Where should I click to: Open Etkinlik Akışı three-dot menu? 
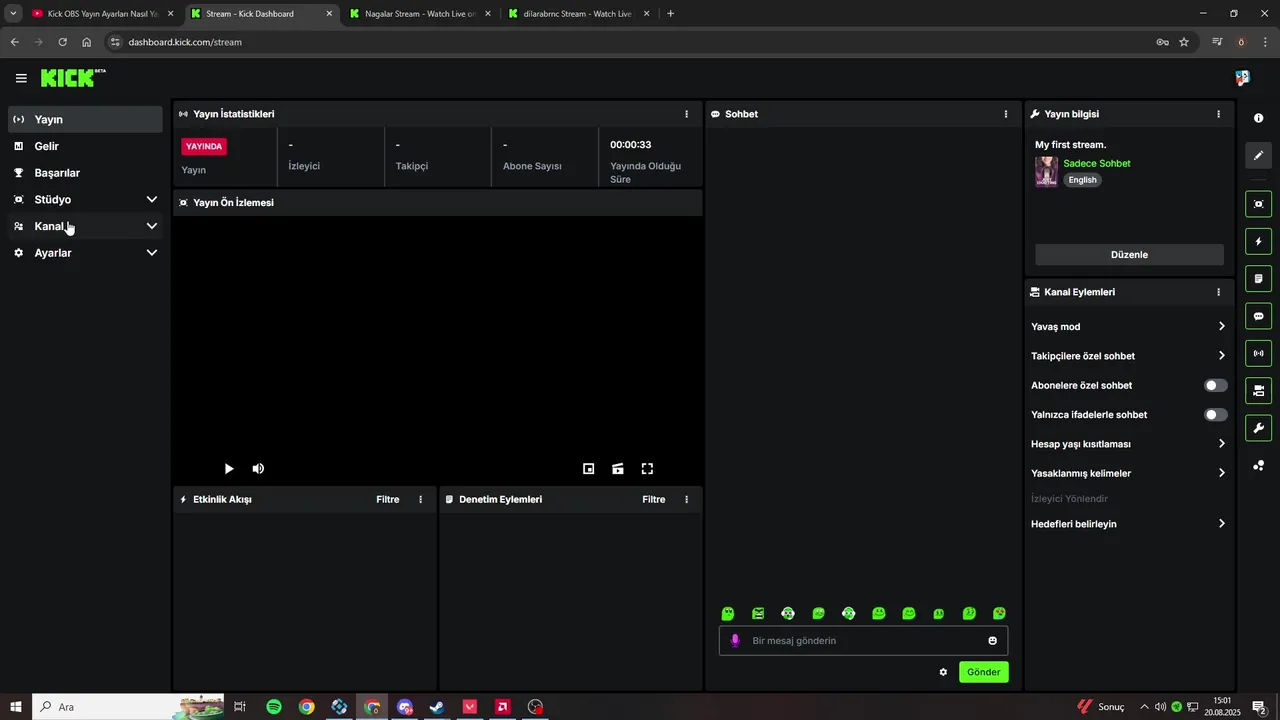(420, 499)
